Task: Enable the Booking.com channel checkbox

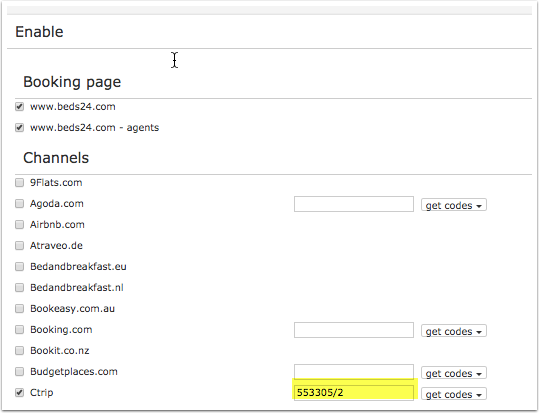Action: (x=20, y=329)
